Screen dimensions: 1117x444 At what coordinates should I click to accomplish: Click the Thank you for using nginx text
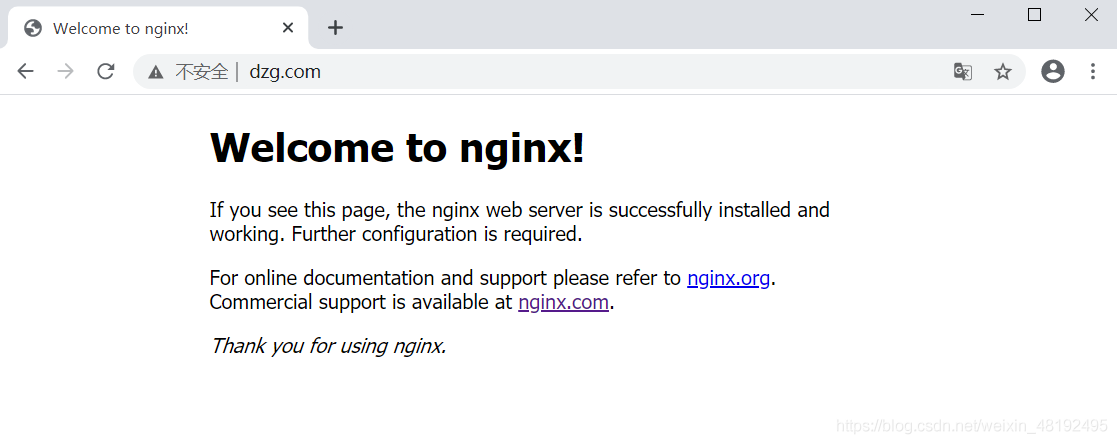pyautogui.click(x=327, y=346)
